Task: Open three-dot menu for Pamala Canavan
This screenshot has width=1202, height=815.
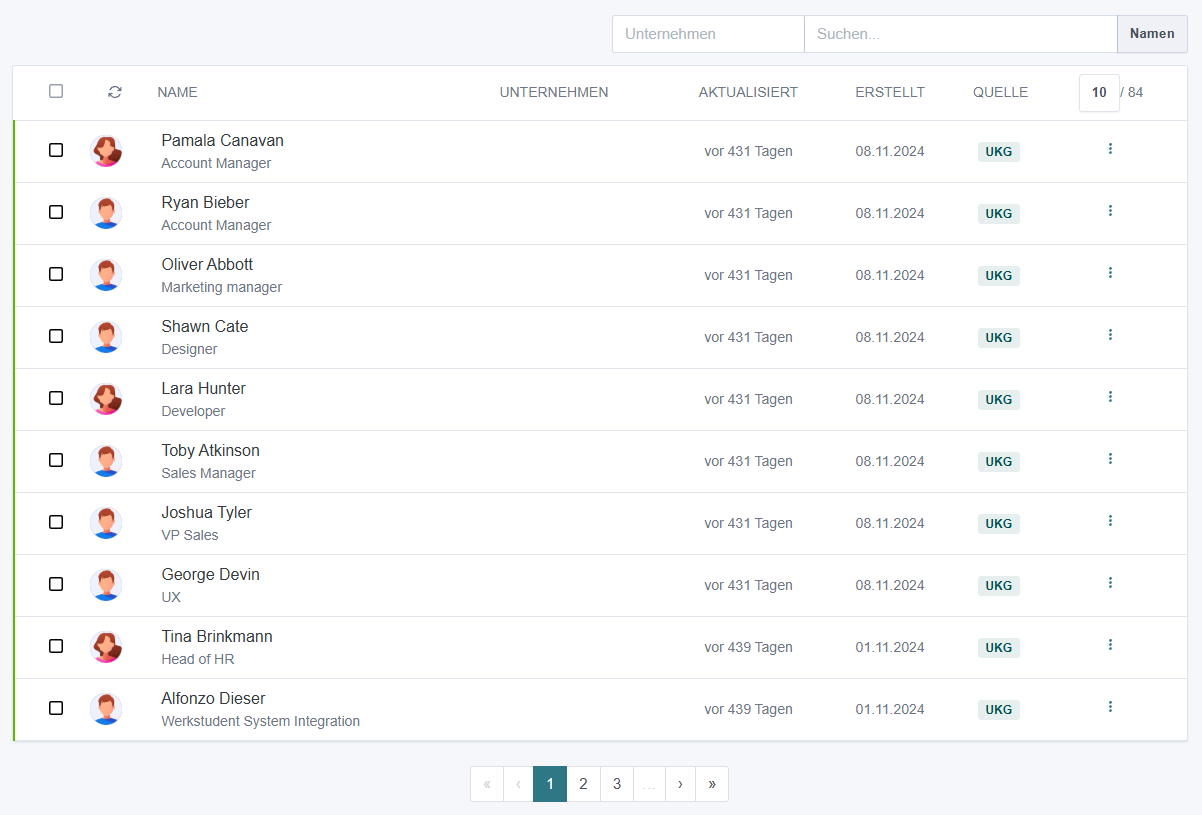Action: click(x=1110, y=149)
